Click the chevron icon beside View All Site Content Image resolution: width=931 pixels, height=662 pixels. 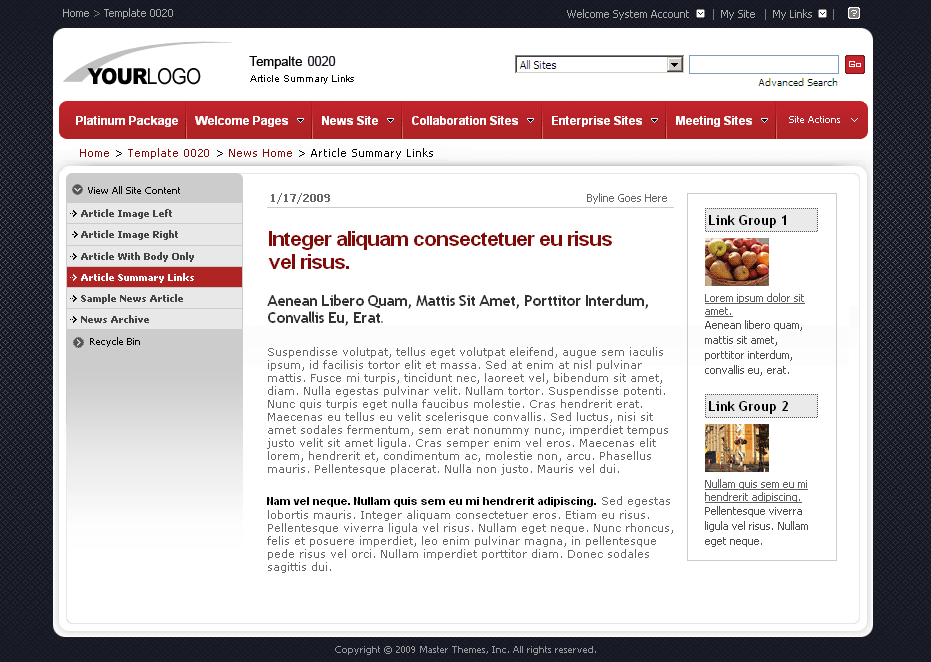(78, 188)
